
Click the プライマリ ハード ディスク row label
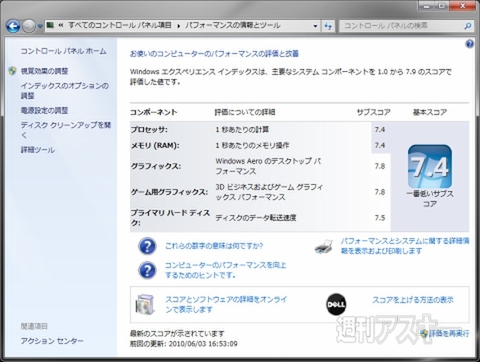tap(170, 218)
